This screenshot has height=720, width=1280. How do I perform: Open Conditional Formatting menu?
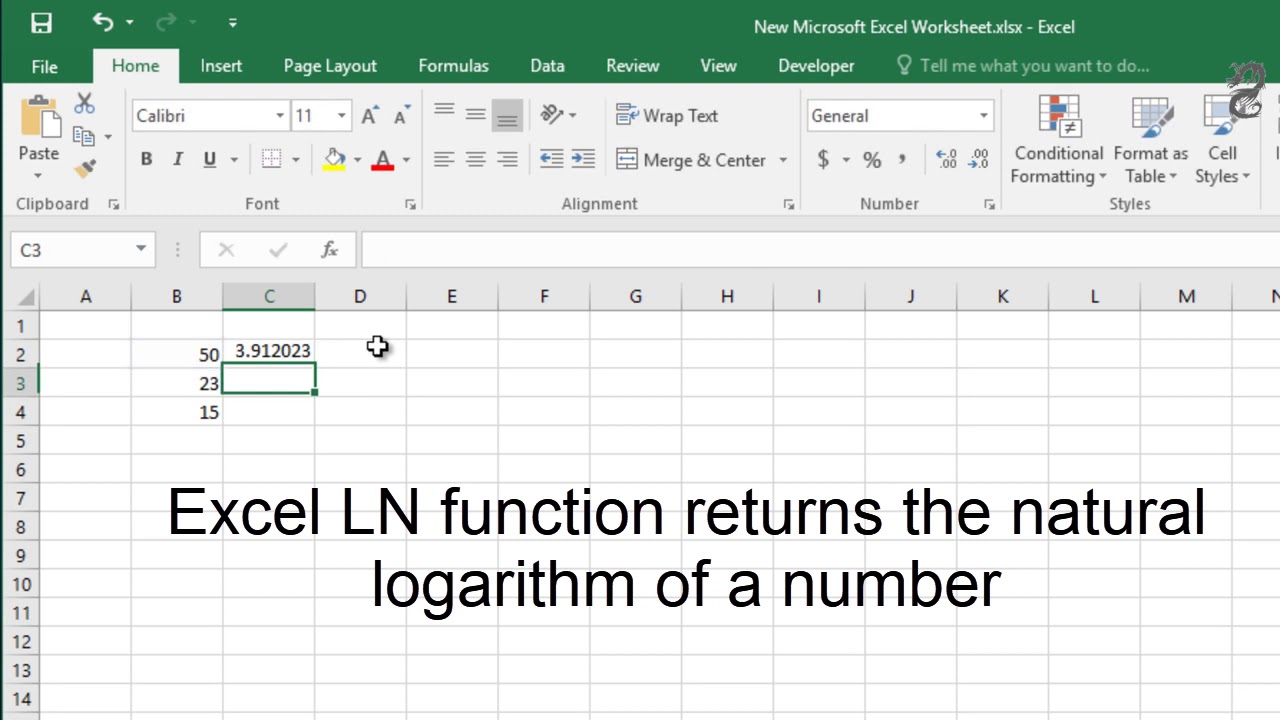(x=1059, y=140)
